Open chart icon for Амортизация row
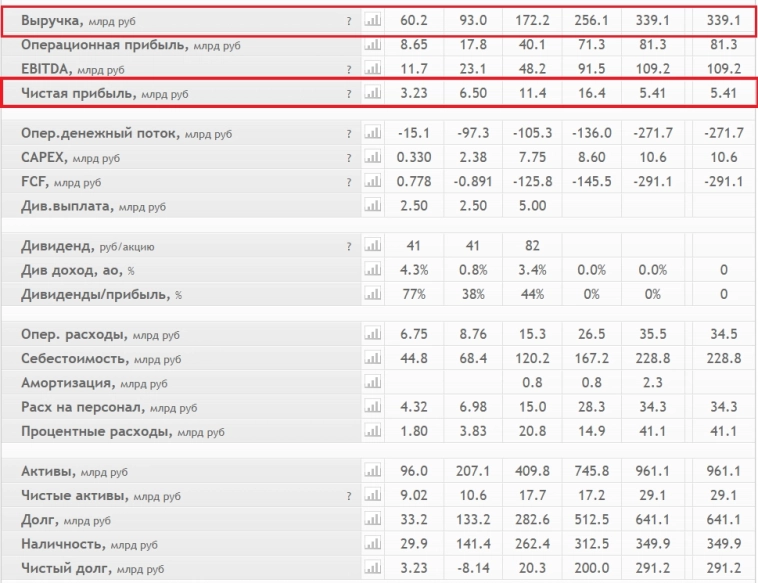Screen dimensions: 758x583 point(372,382)
